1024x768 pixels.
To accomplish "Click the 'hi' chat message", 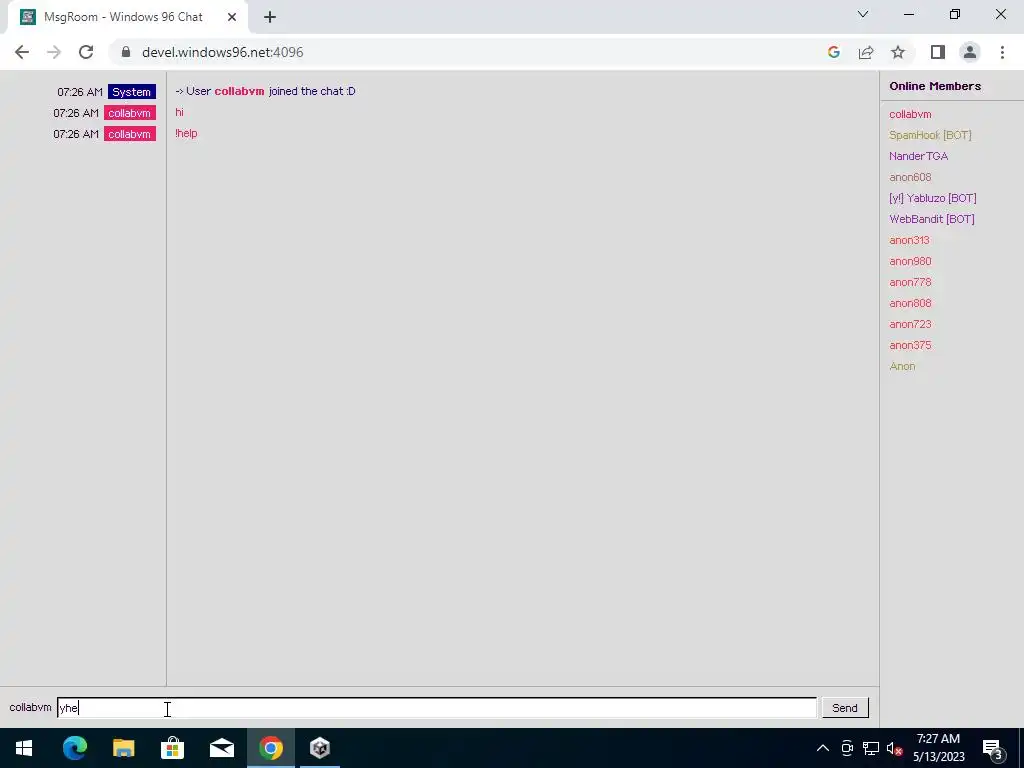I will [179, 112].
